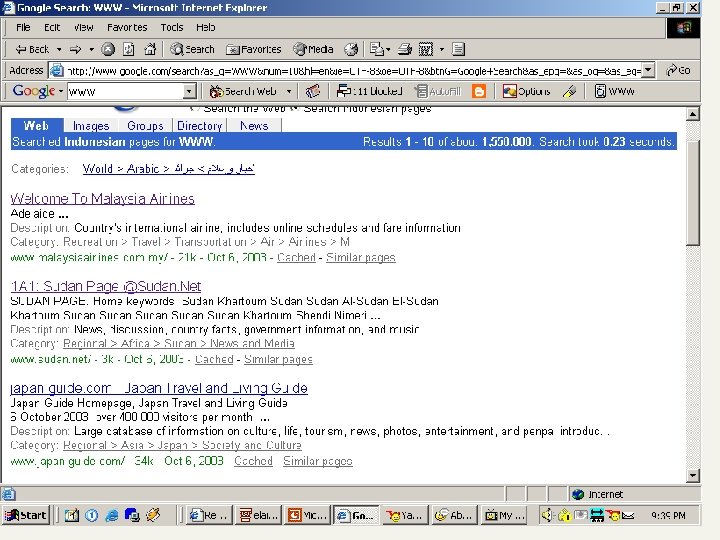Open the File menu
Viewport: 720px width, 540px height.
(23, 28)
